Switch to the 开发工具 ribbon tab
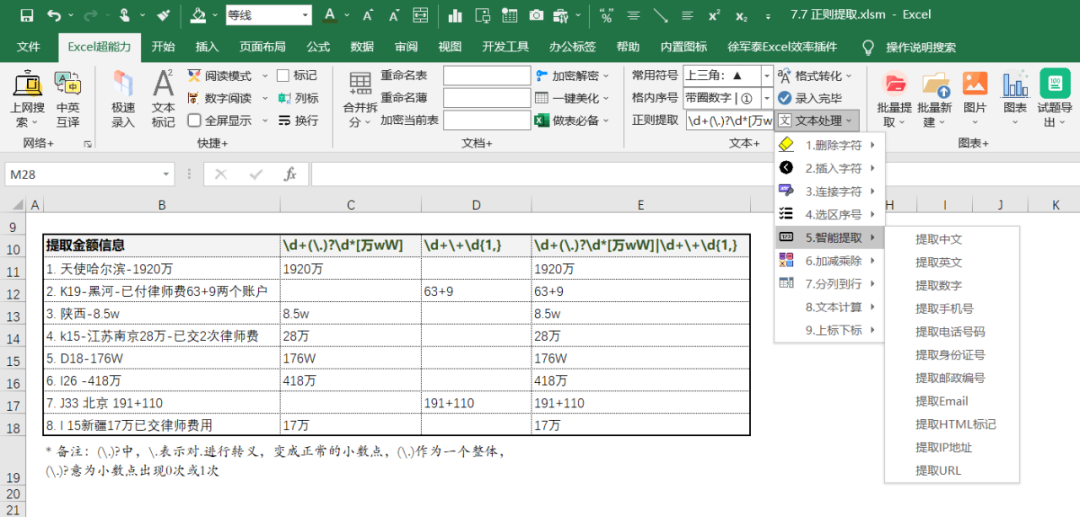 pos(506,47)
